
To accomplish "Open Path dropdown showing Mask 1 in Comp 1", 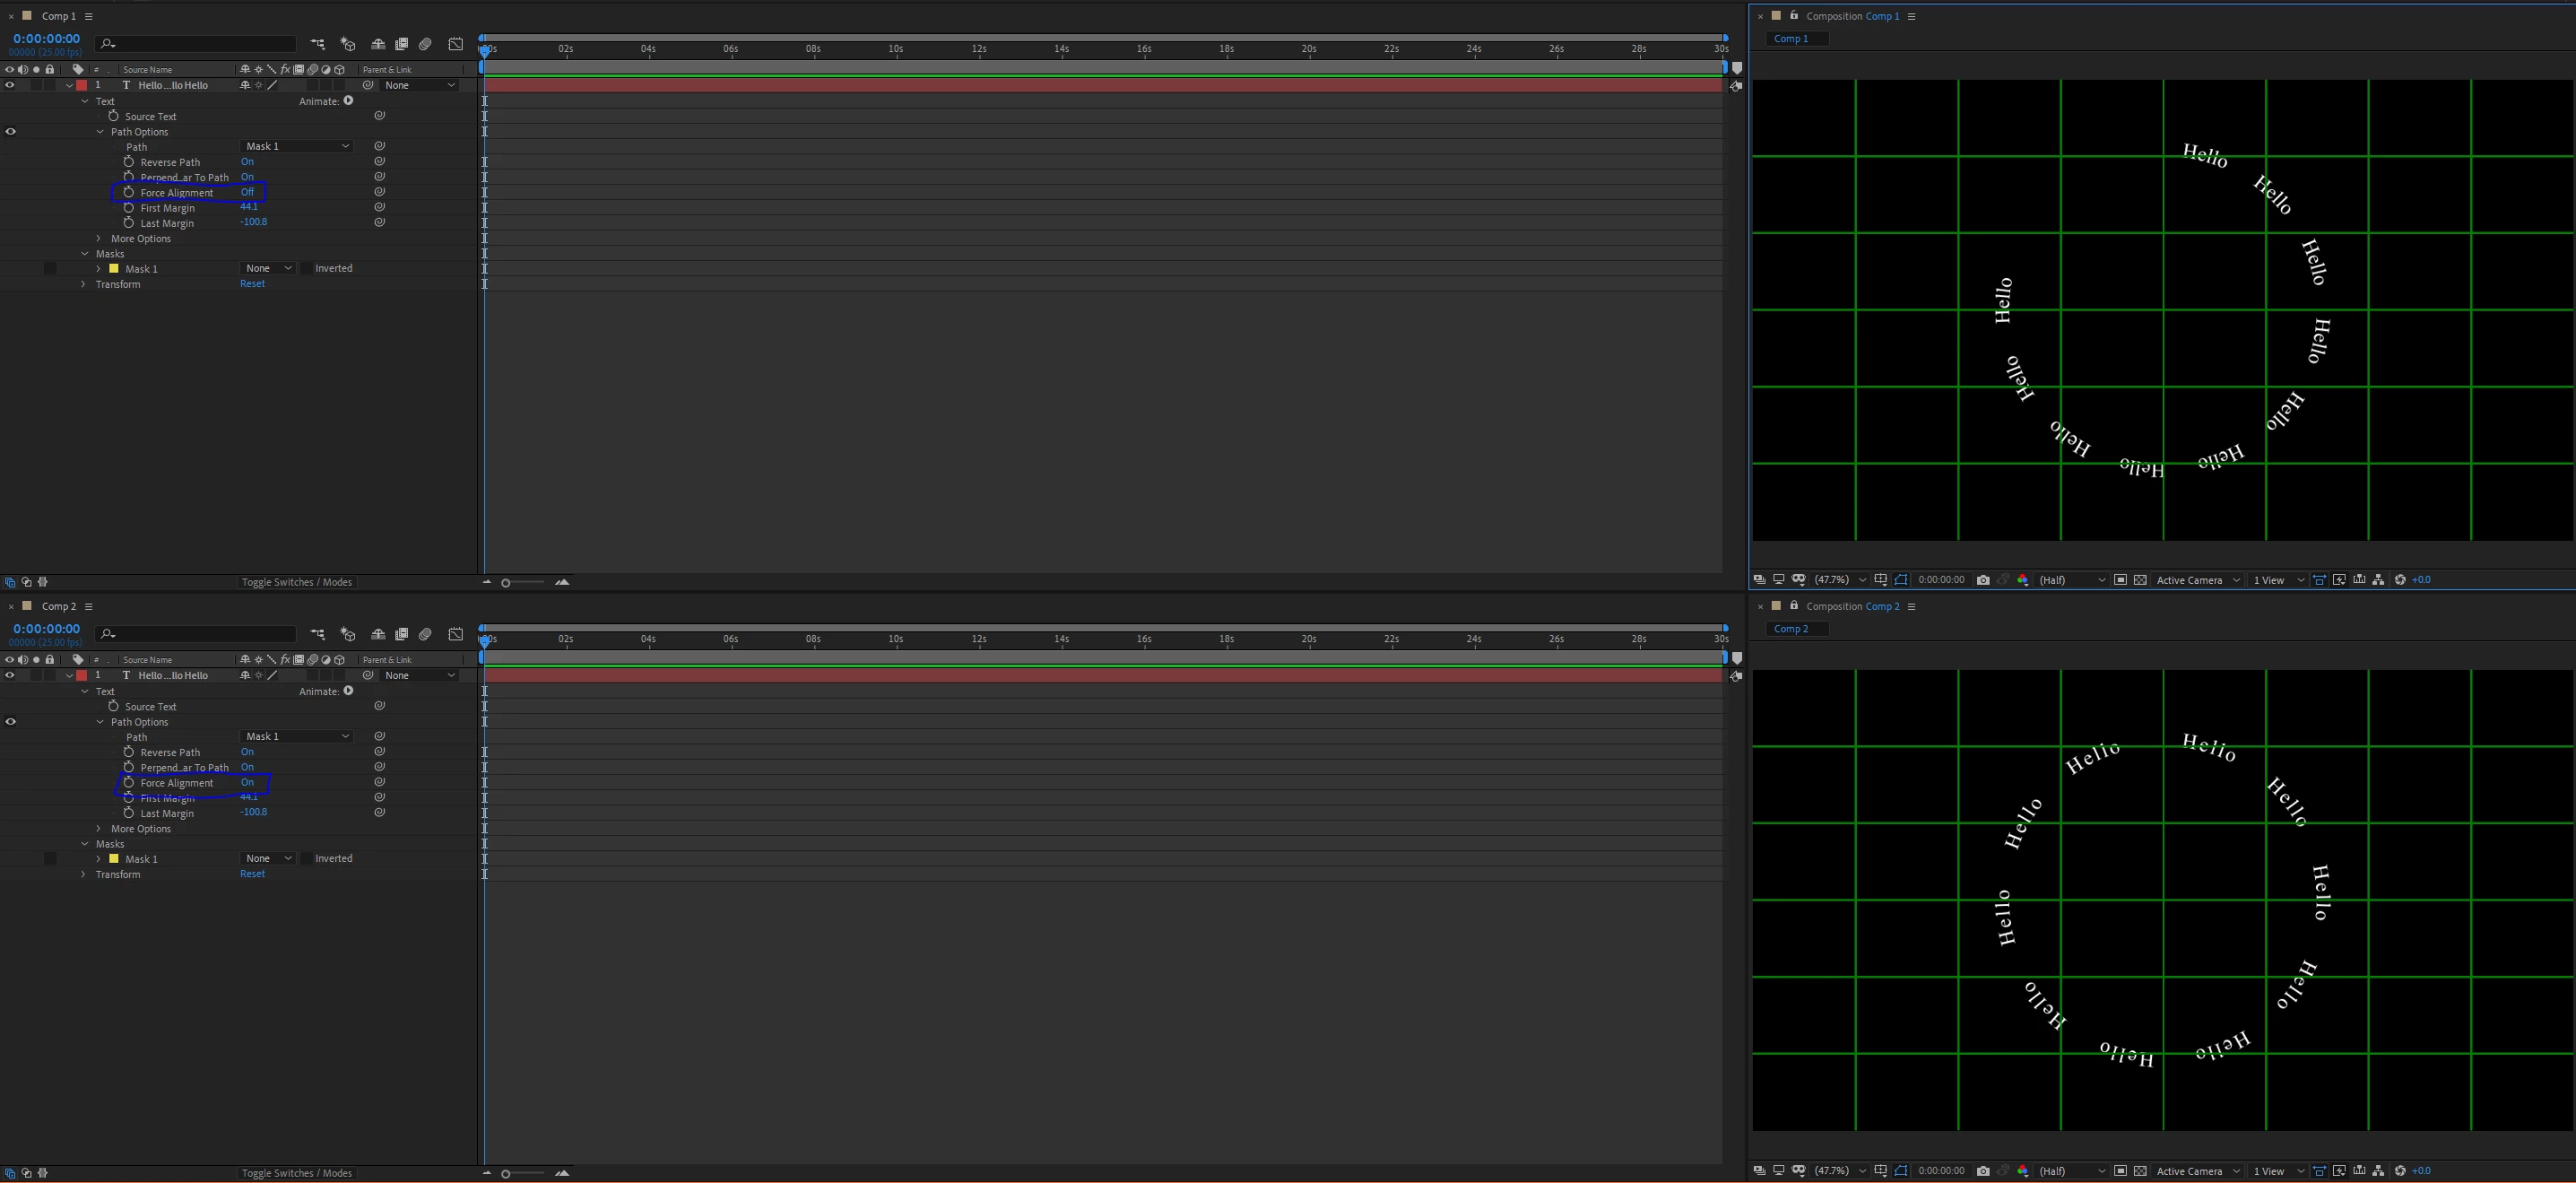I will pos(297,146).
